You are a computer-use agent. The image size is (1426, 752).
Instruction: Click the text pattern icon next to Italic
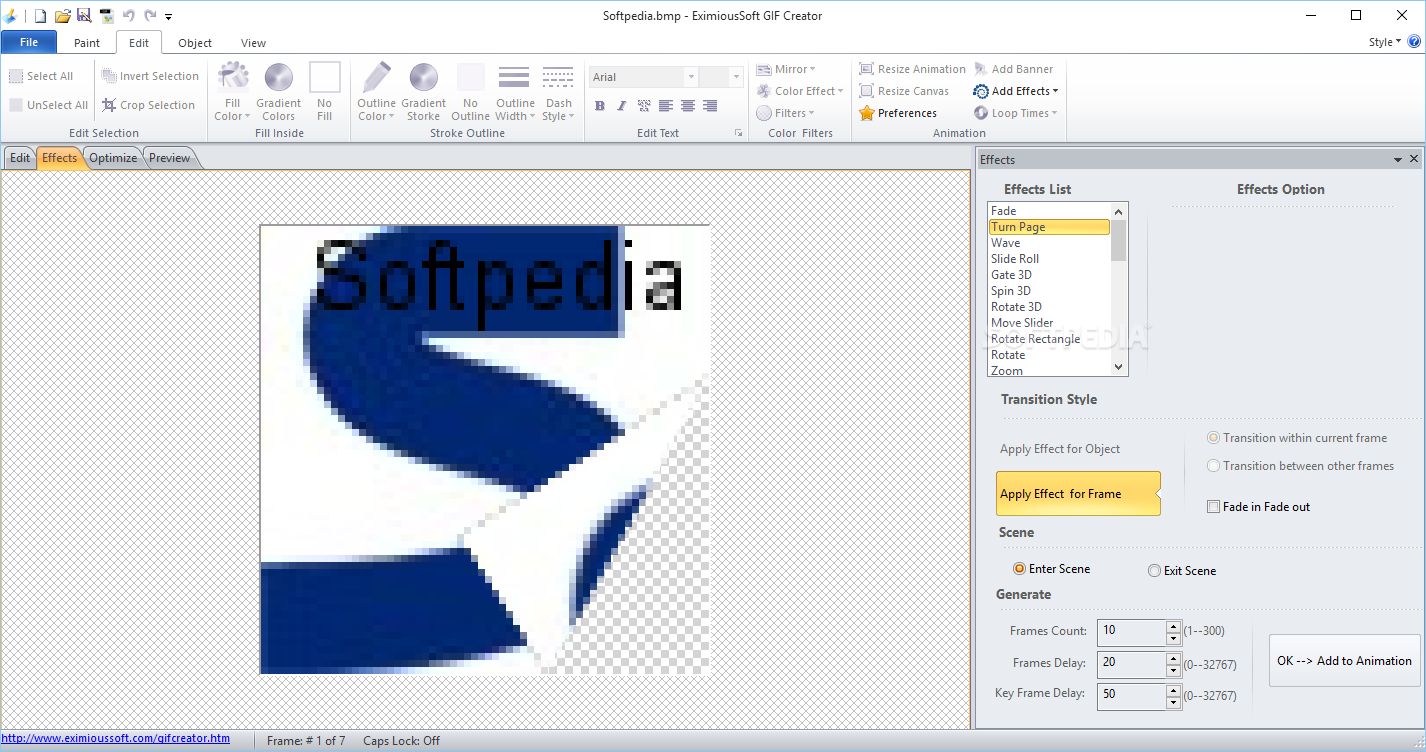644,105
